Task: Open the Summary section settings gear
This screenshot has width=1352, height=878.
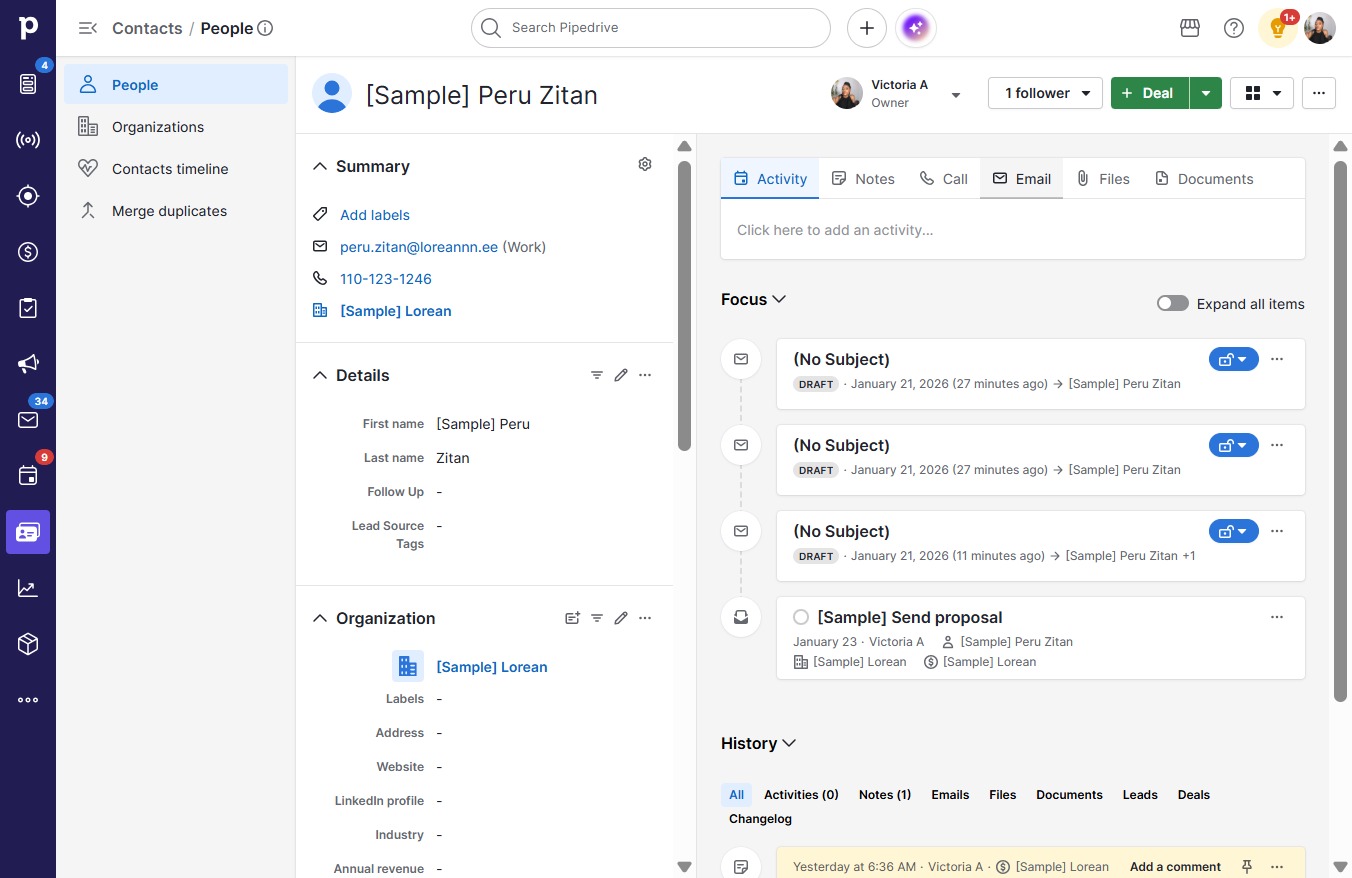Action: pyautogui.click(x=645, y=164)
